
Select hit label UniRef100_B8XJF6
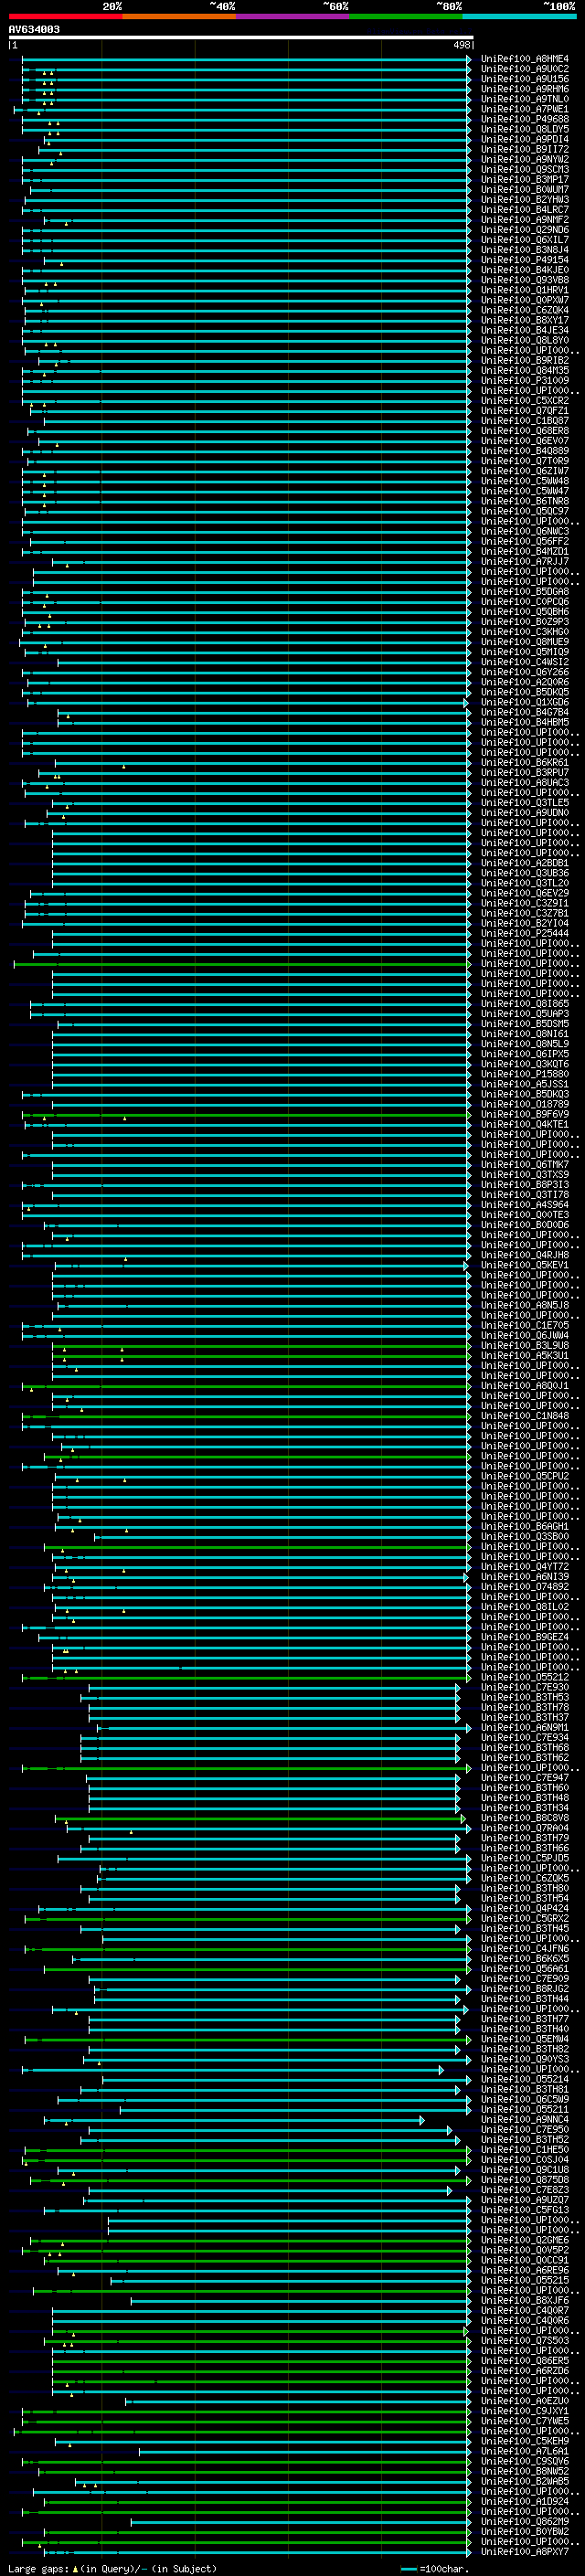pyautogui.click(x=525, y=2300)
